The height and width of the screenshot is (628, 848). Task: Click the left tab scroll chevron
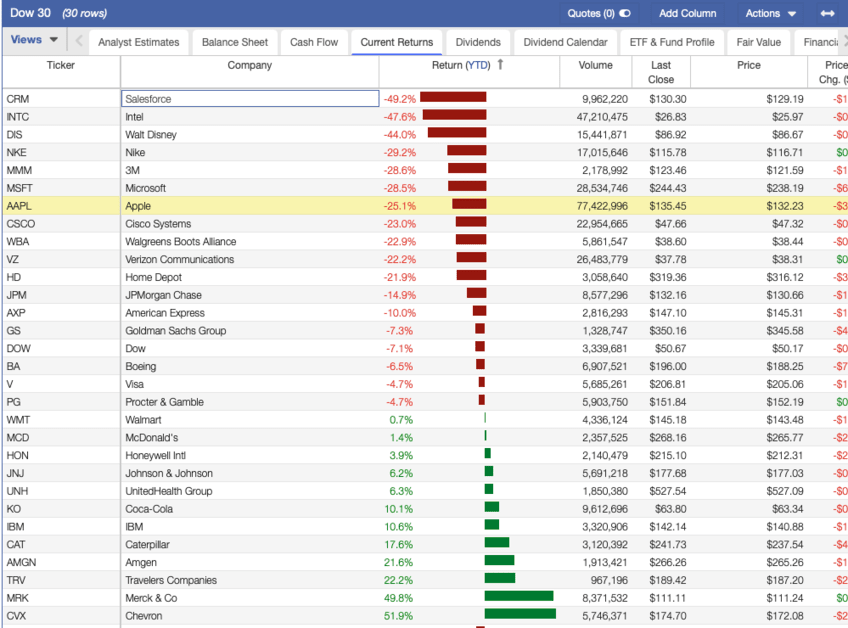pos(79,41)
